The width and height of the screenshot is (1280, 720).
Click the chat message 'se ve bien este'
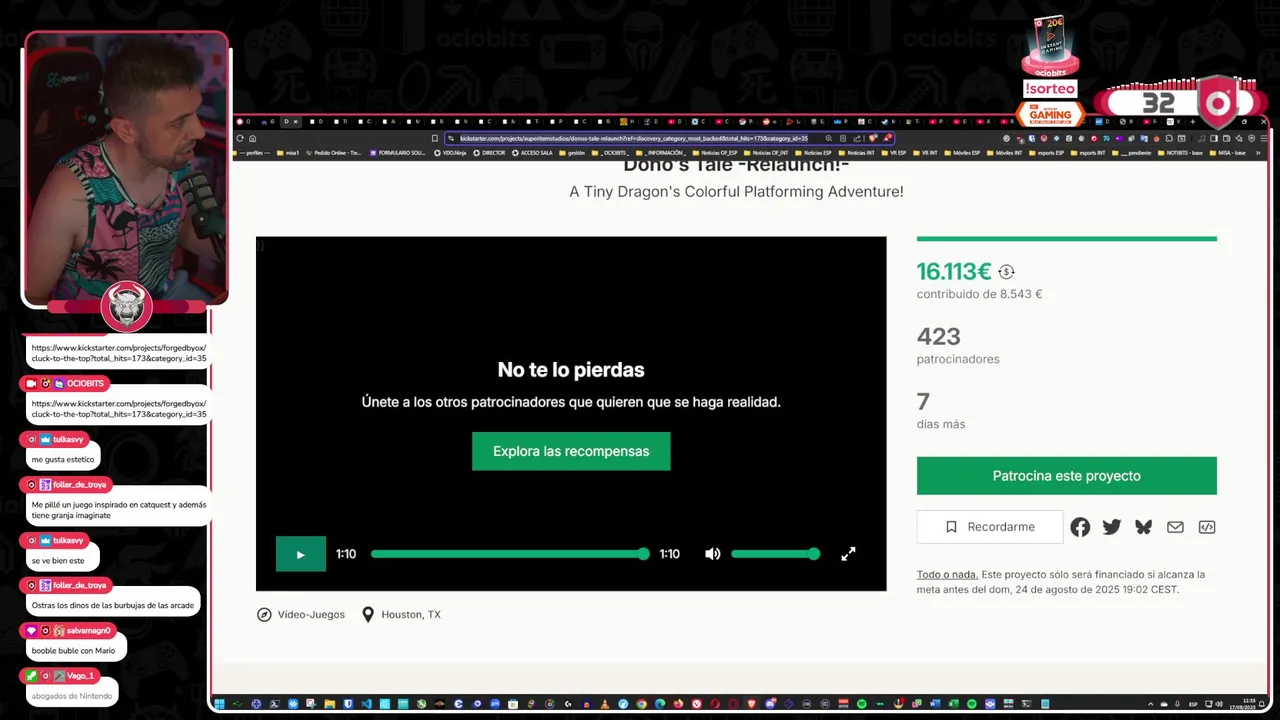coord(59,561)
